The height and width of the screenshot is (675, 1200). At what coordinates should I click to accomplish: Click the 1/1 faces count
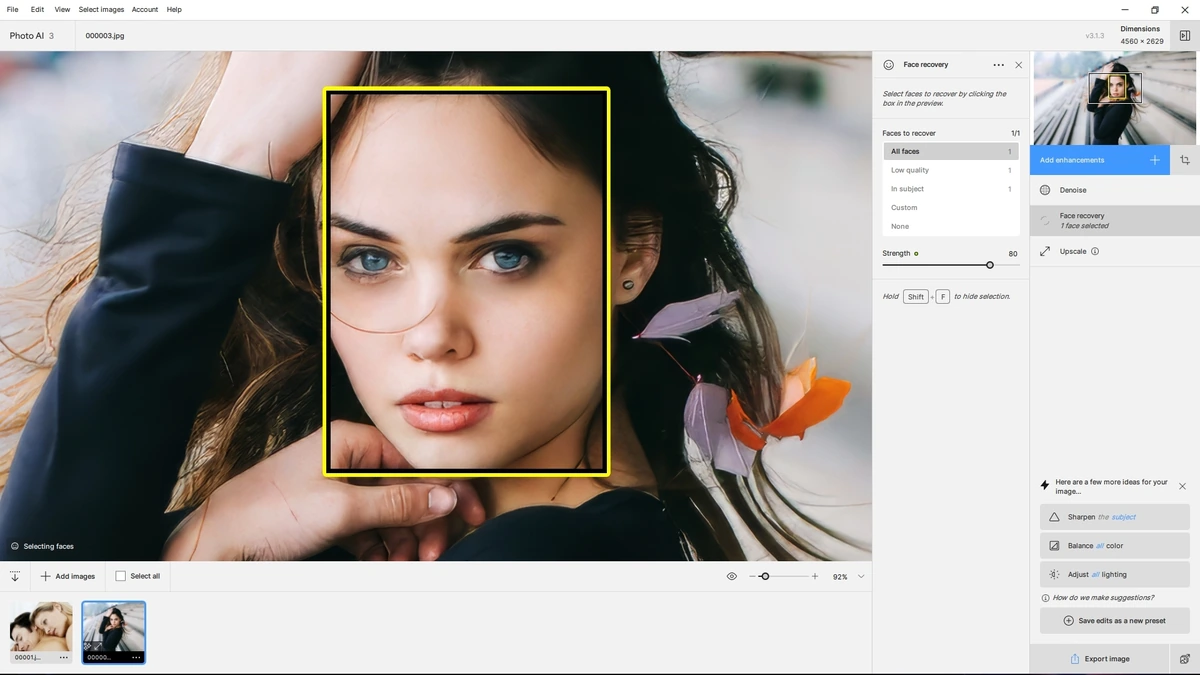(x=1015, y=133)
